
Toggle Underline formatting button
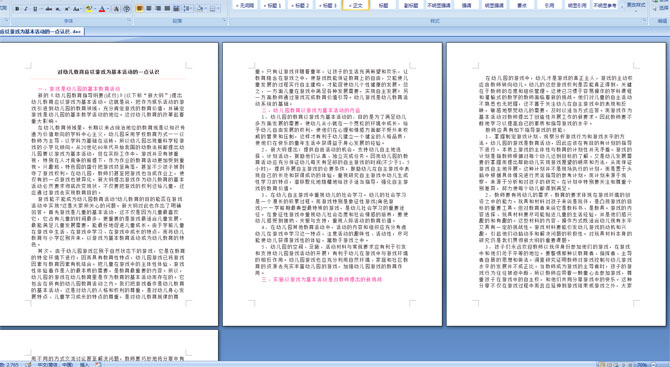click(x=35, y=9)
